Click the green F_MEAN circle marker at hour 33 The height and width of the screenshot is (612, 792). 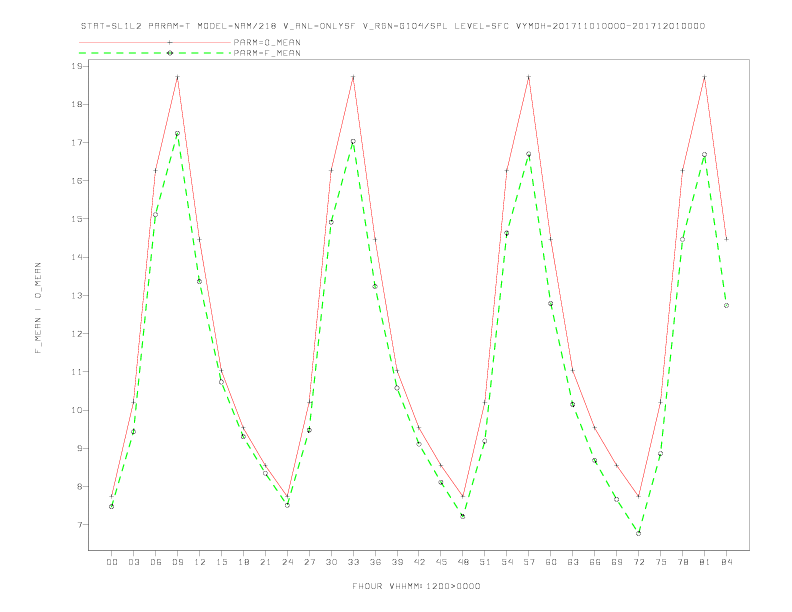[x=353, y=142]
